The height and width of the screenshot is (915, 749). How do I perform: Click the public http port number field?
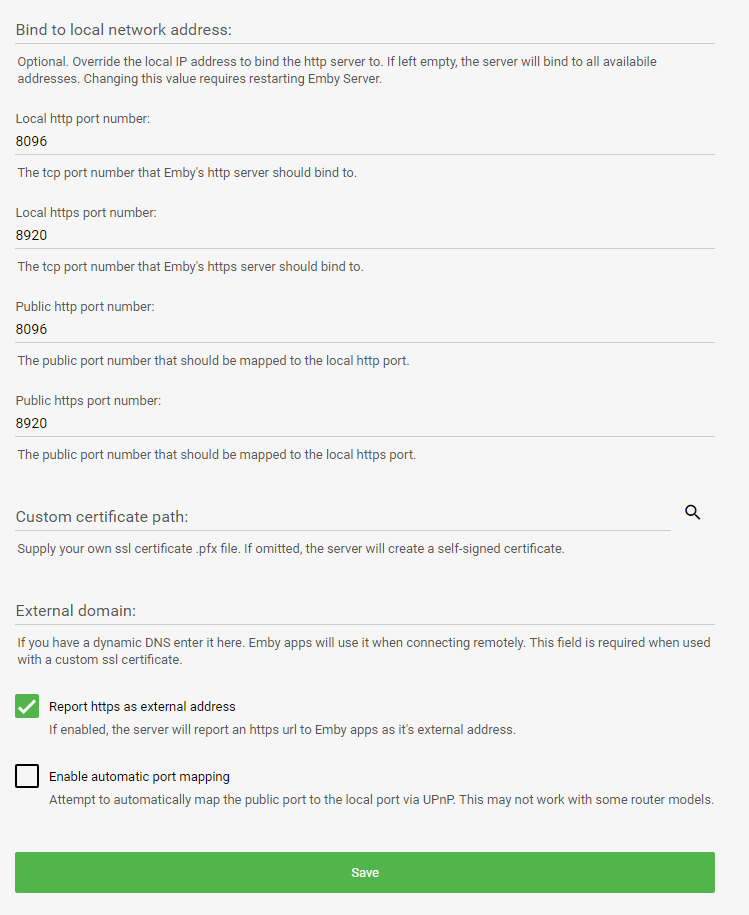(x=300, y=329)
